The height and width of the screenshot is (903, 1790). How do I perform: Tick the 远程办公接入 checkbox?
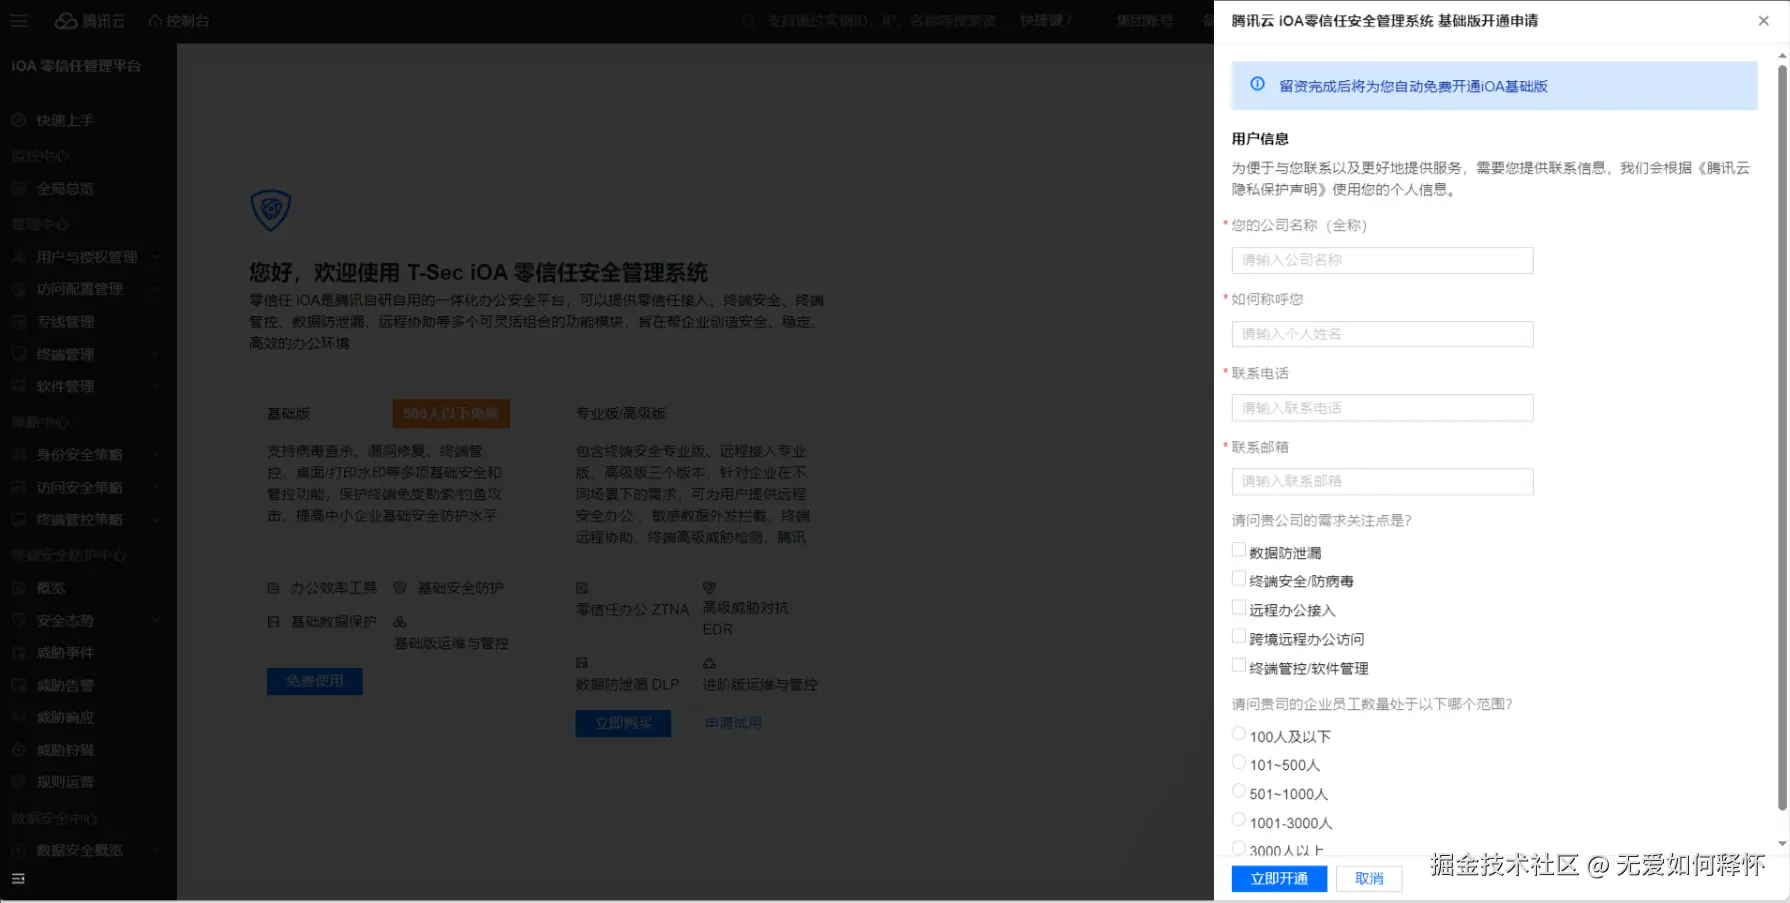point(1239,608)
